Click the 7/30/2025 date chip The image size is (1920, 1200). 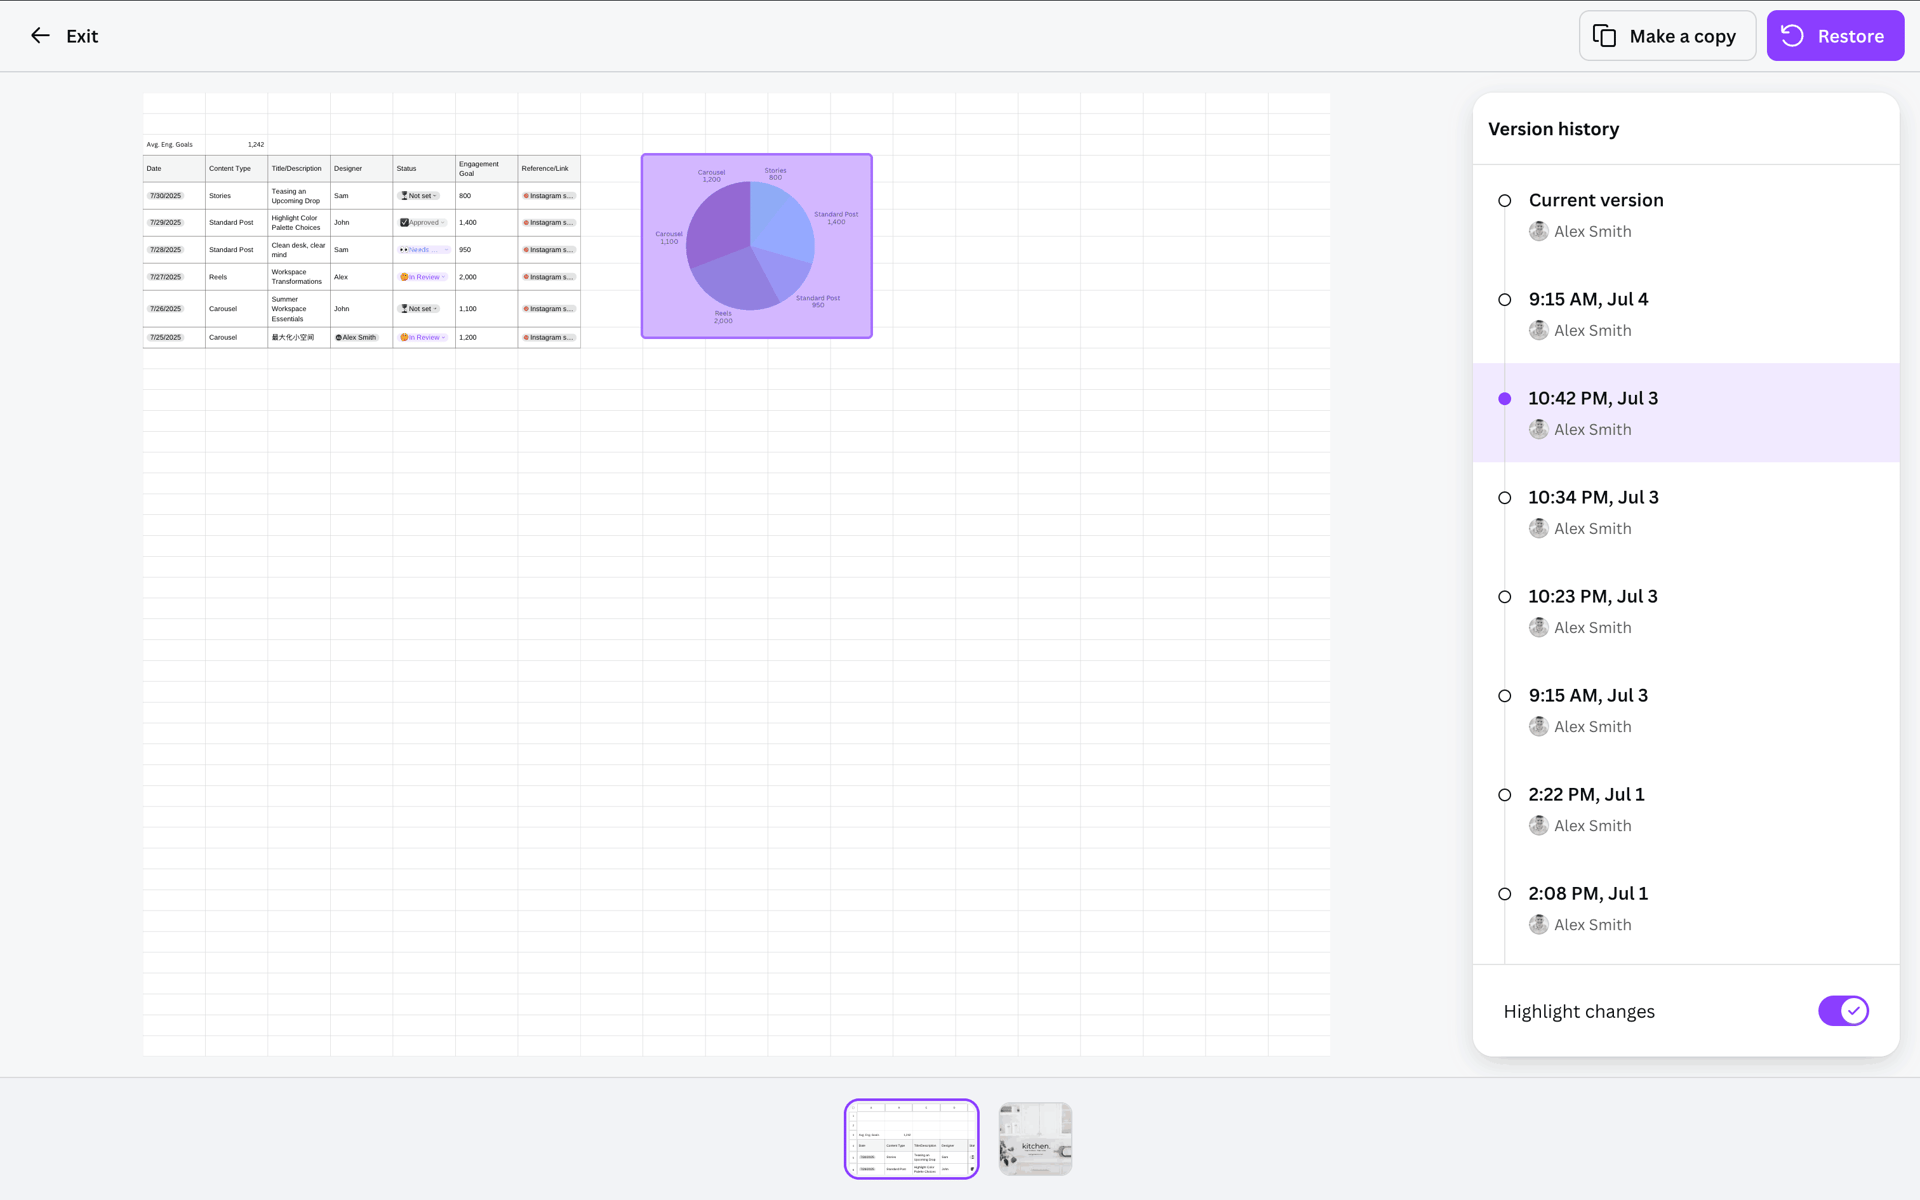tap(165, 196)
